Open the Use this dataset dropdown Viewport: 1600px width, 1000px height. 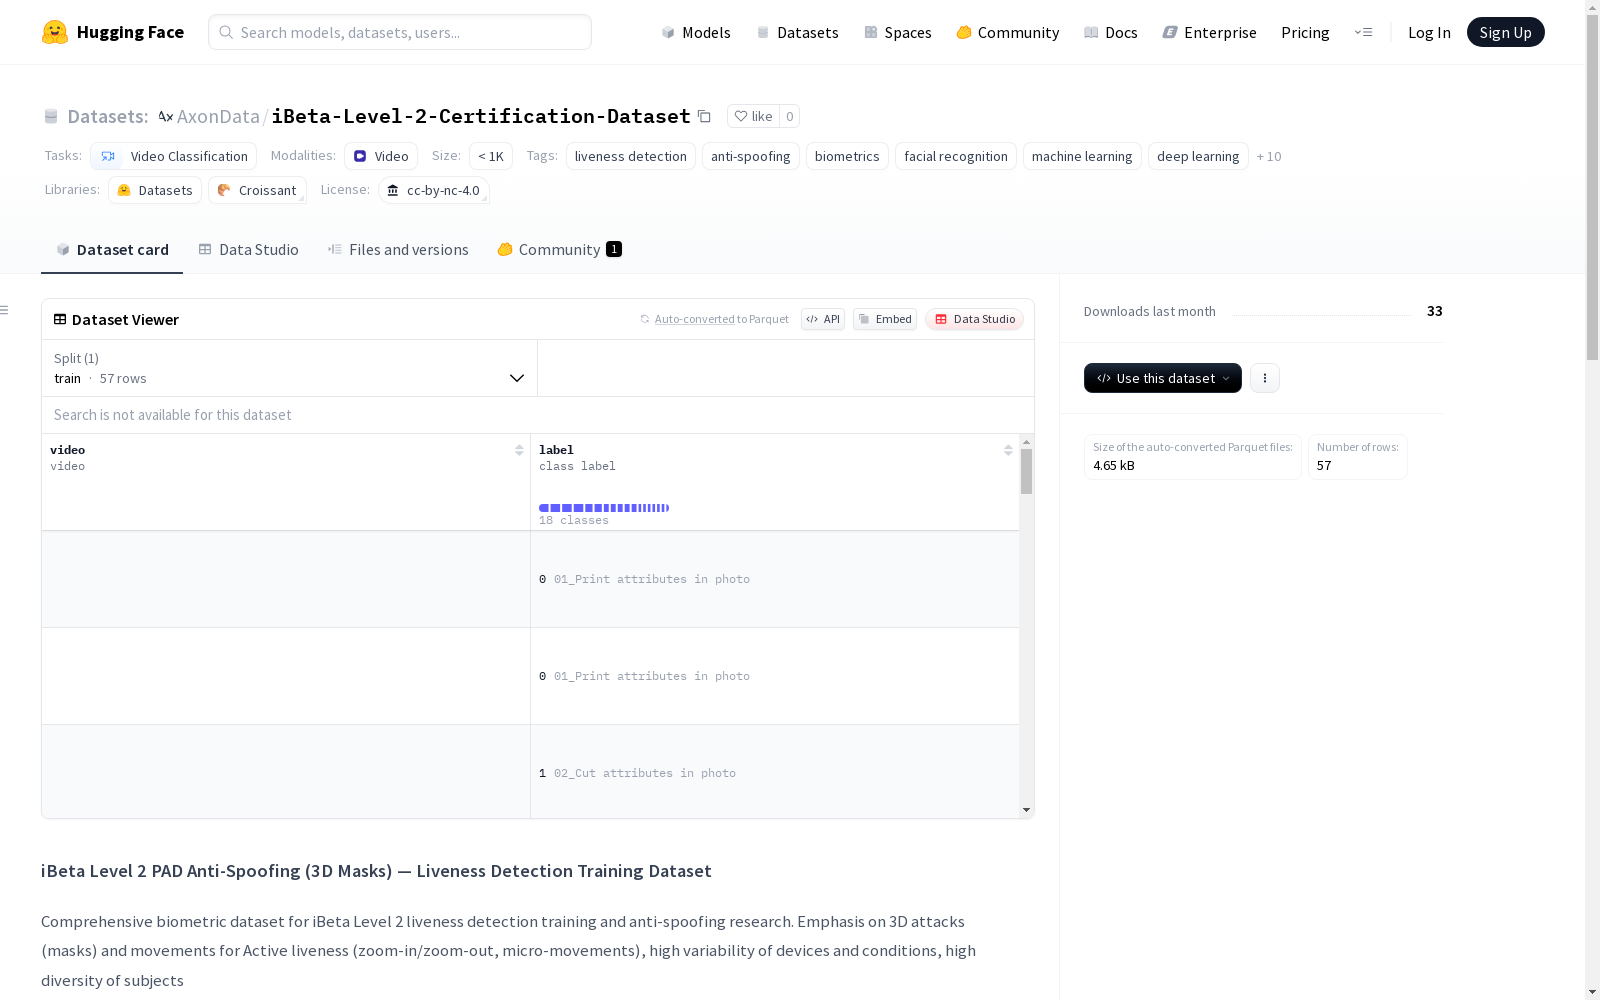1163,378
